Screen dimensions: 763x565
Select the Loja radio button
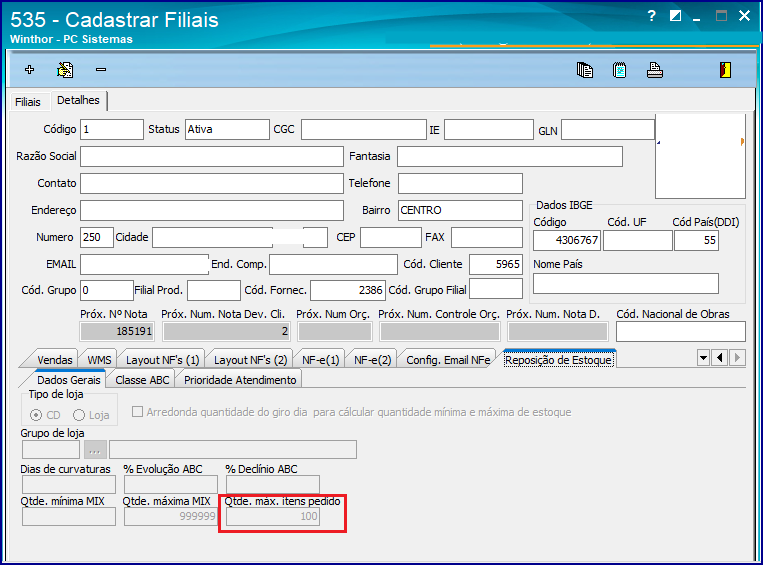[x=79, y=415]
